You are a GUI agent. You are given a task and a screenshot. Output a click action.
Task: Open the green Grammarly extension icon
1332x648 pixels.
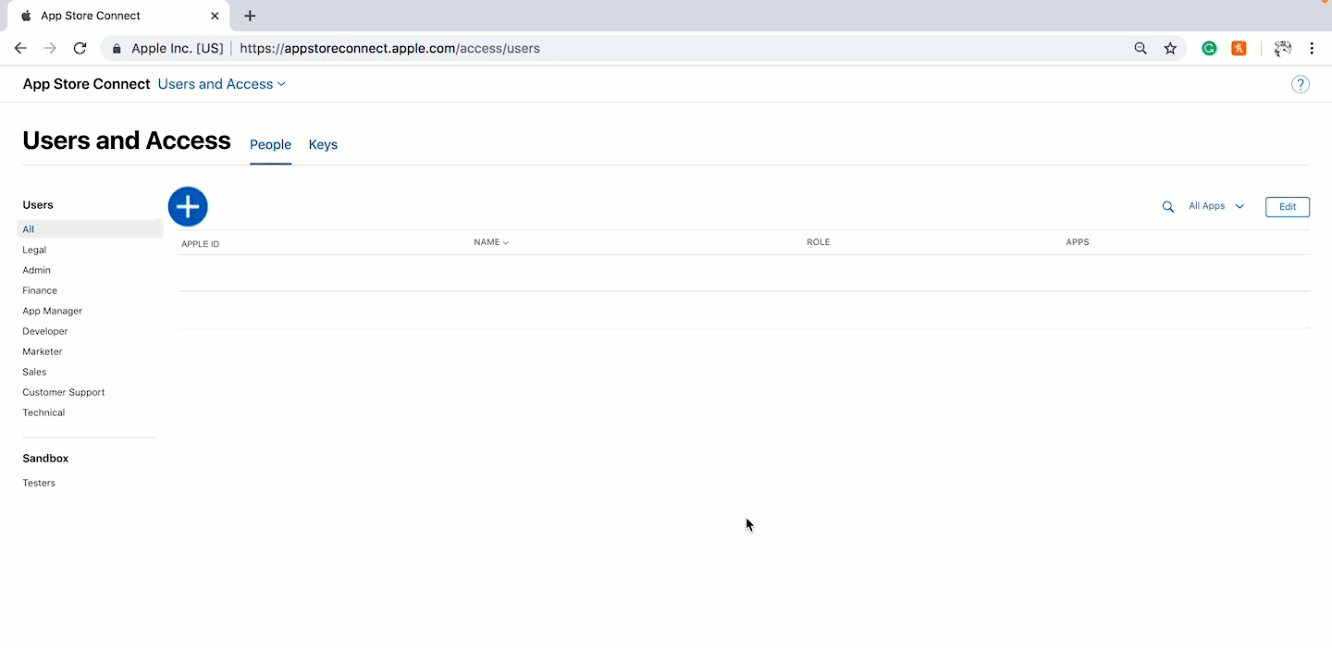tap(1209, 48)
